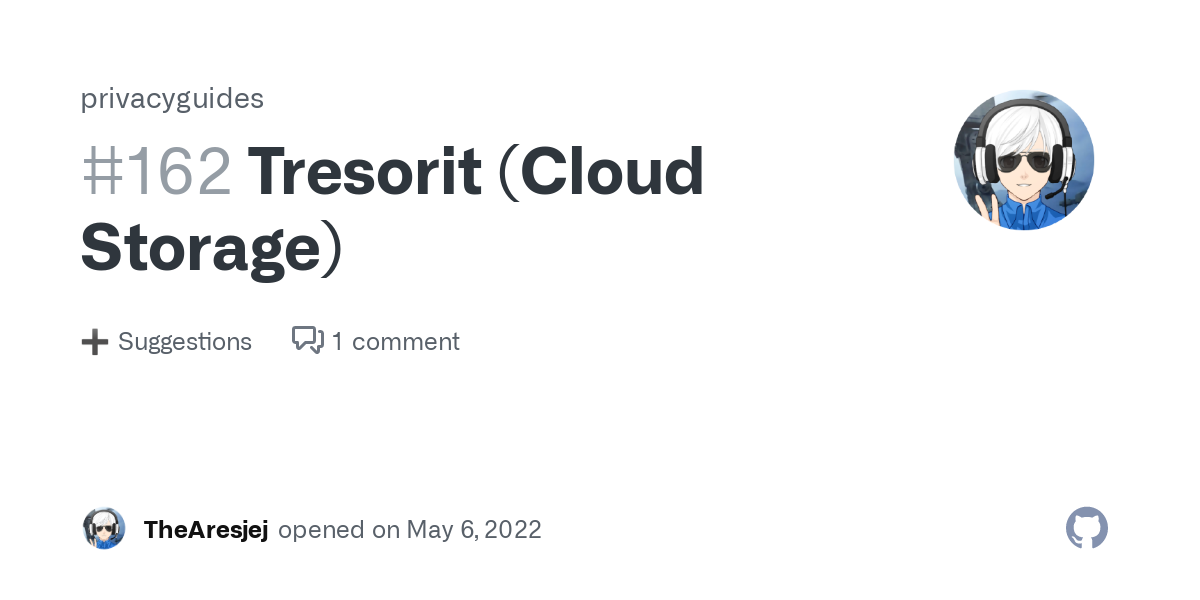View the 1 comment link

pyautogui.click(x=376, y=341)
